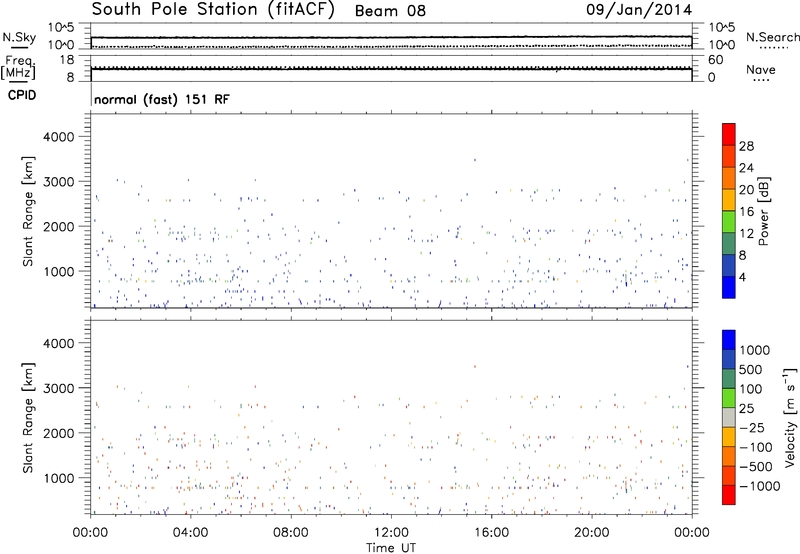Click the 'CPID' label
This screenshot has height=554, width=800.
22,95
